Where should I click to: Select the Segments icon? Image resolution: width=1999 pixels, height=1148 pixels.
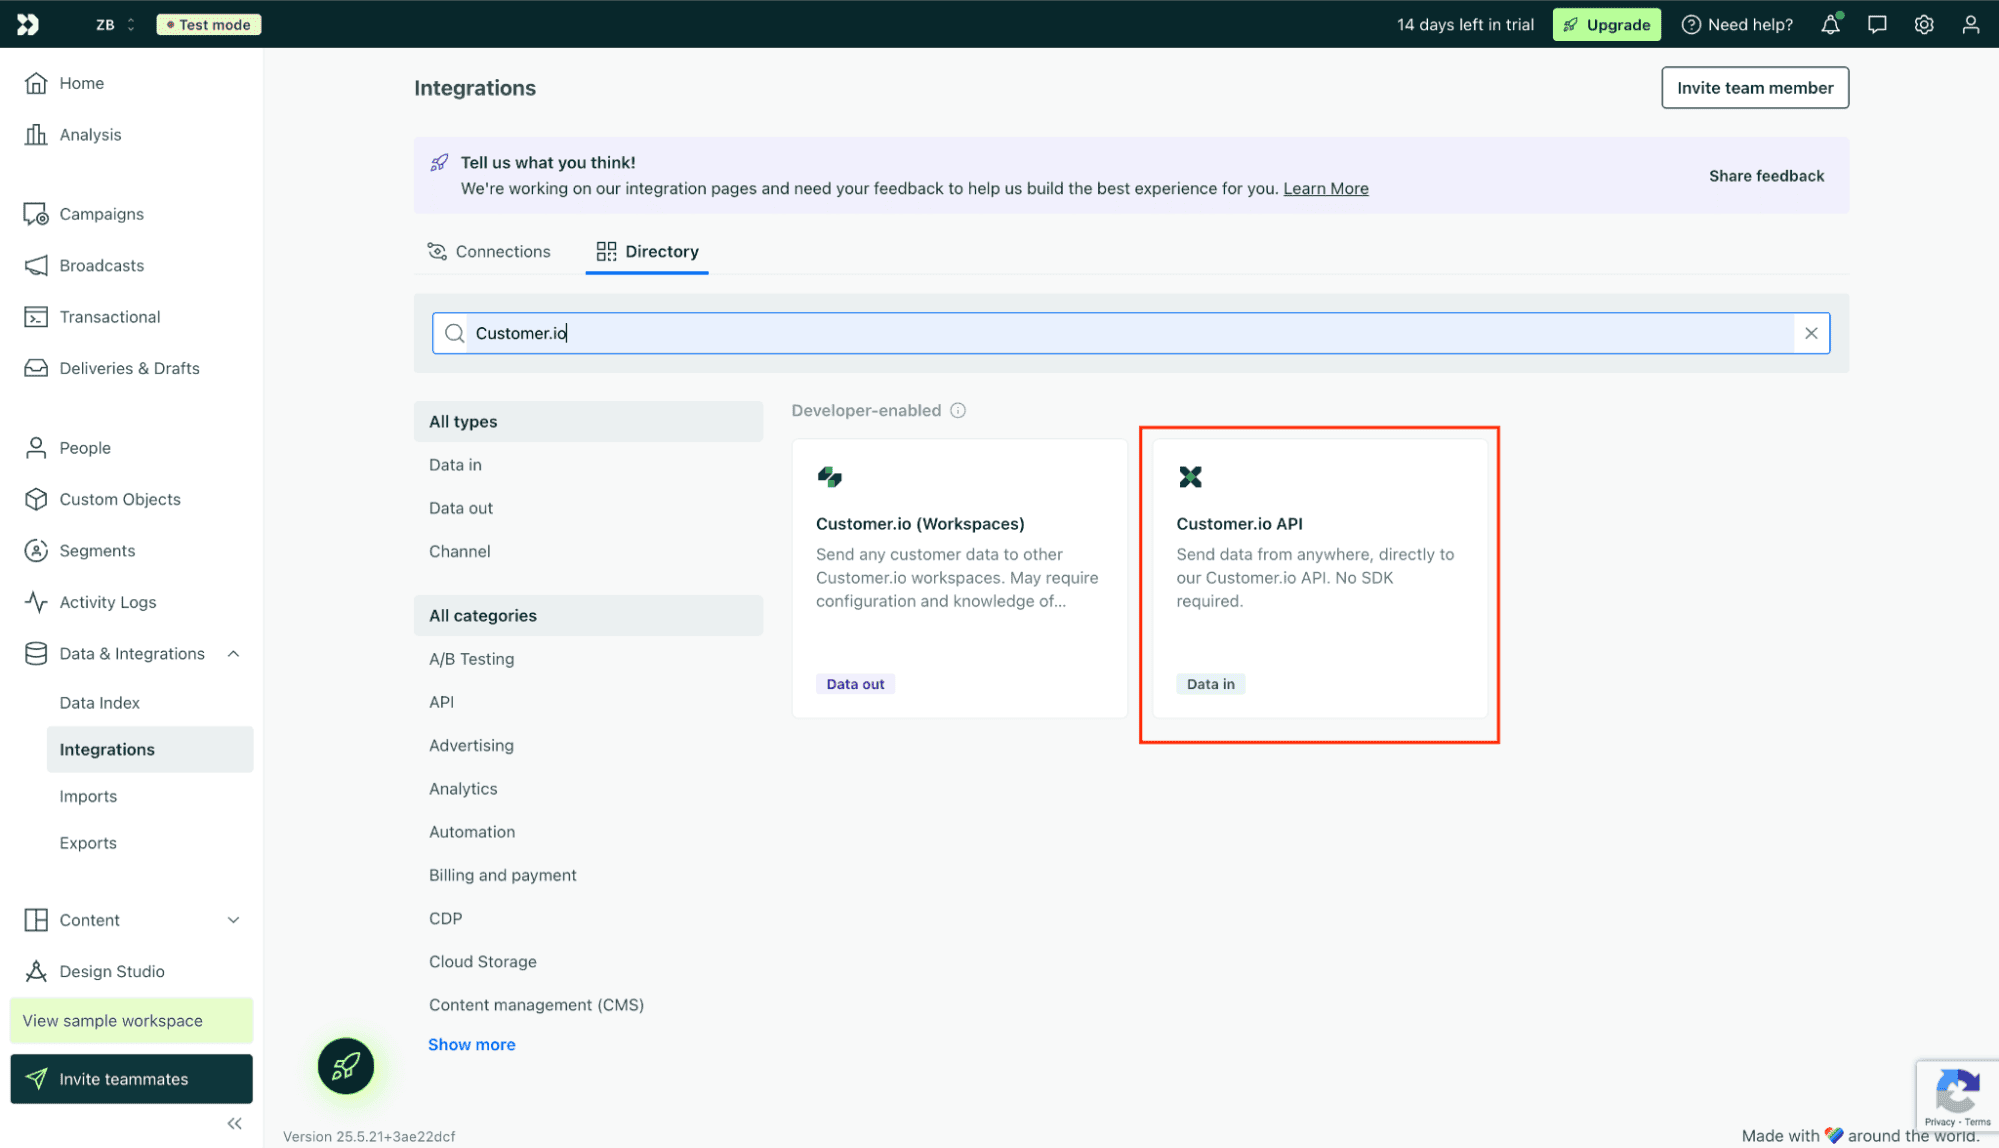coord(35,550)
